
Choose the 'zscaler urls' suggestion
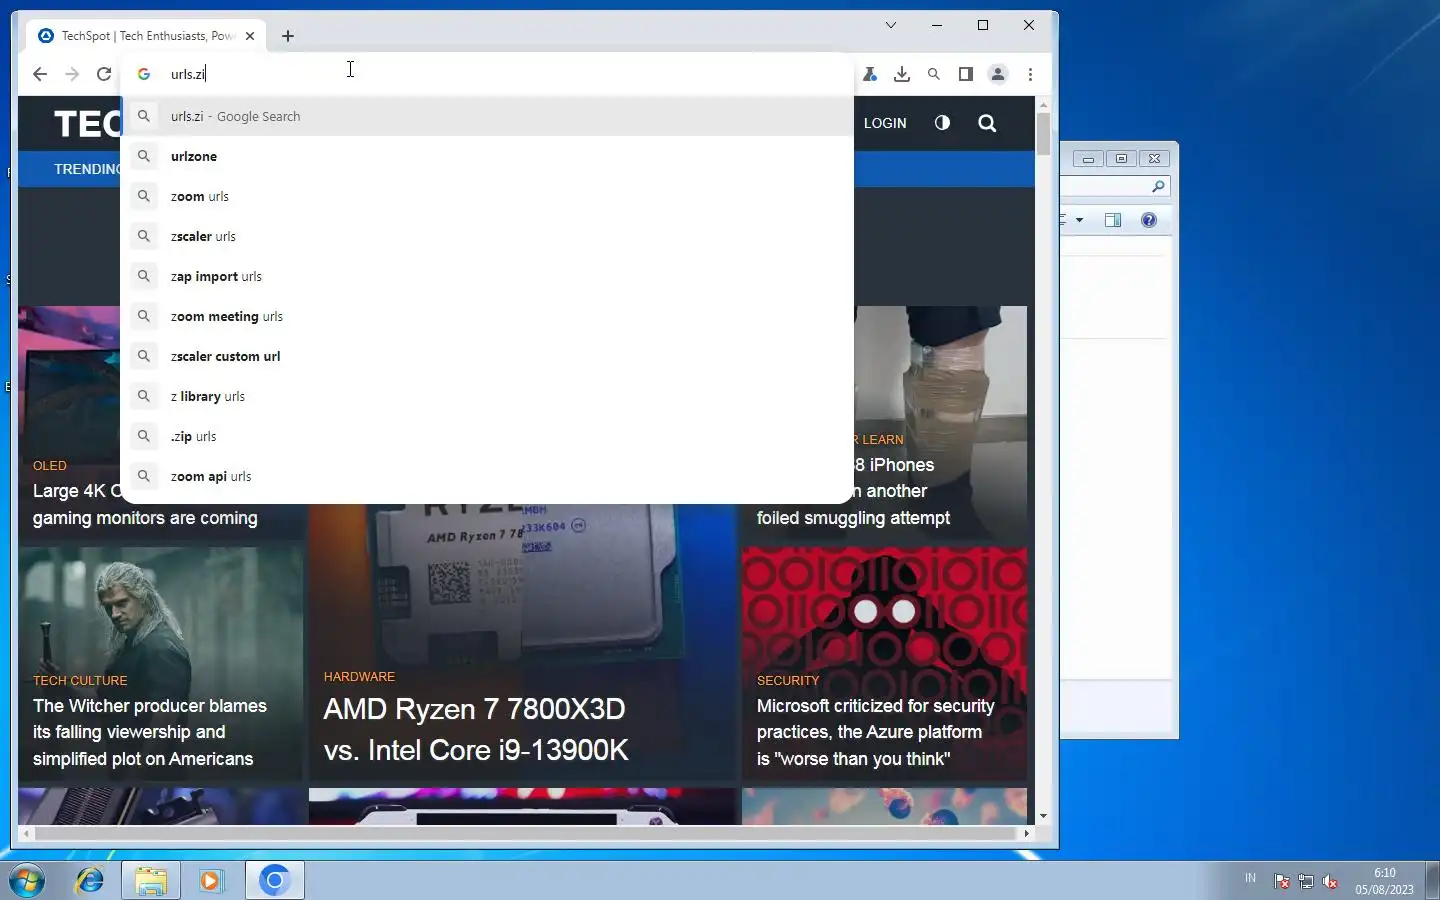487,236
